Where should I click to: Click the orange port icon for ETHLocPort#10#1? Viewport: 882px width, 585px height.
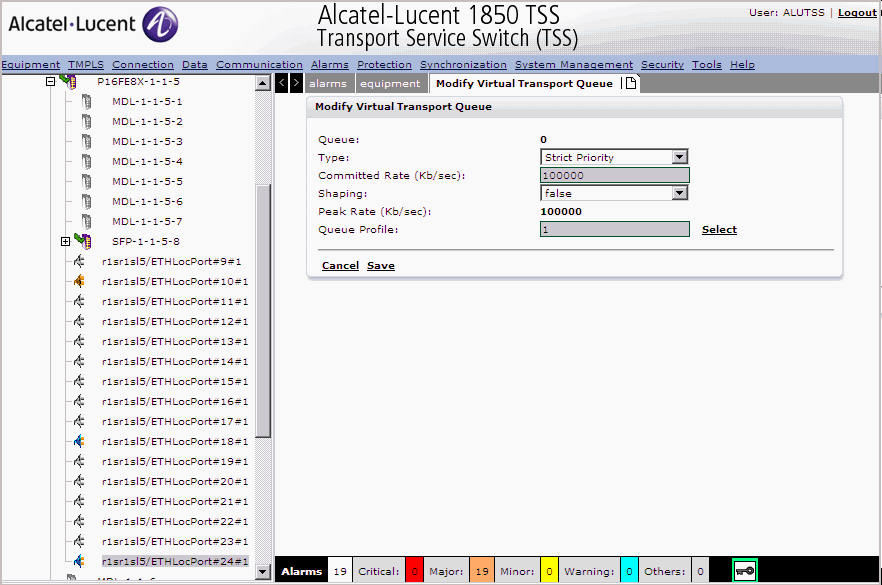pos(79,281)
